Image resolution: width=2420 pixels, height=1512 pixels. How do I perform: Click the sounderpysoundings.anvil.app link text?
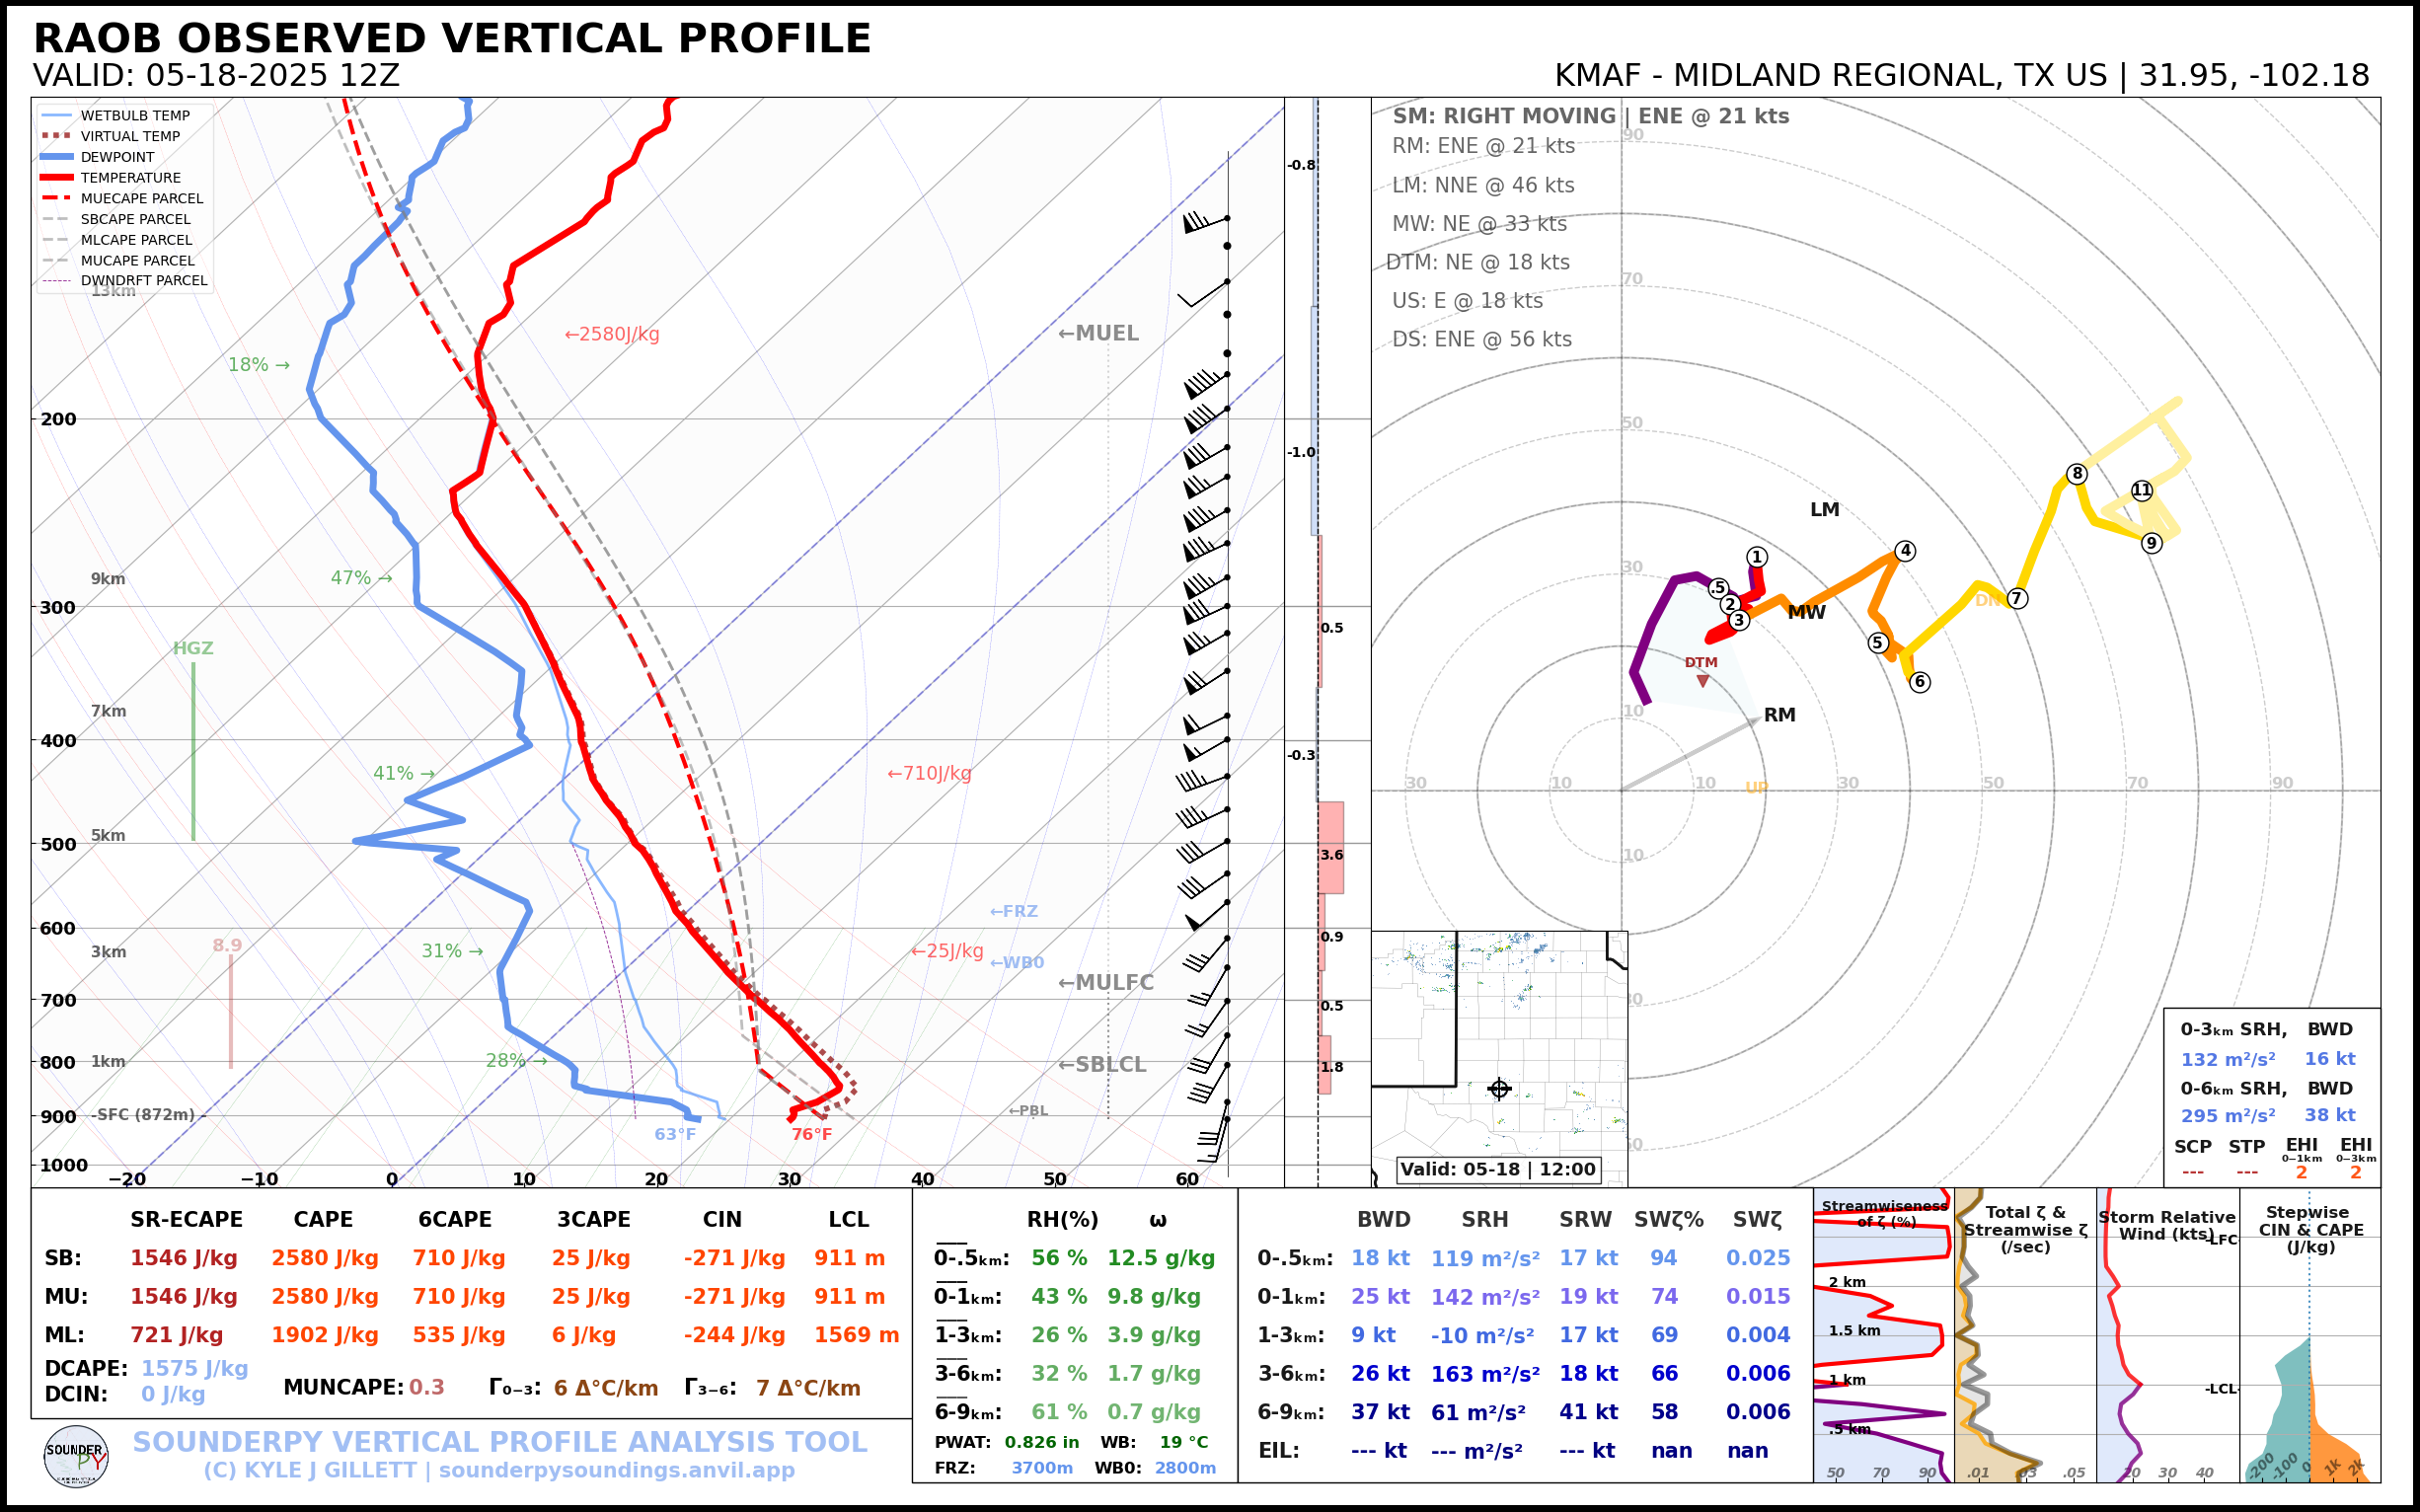pyautogui.click(x=616, y=1470)
